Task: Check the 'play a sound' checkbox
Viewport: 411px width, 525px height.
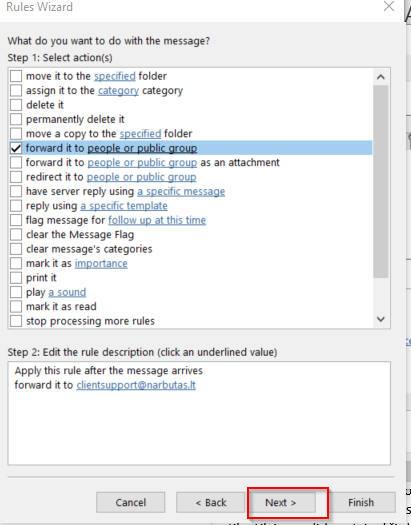Action: pos(16,292)
